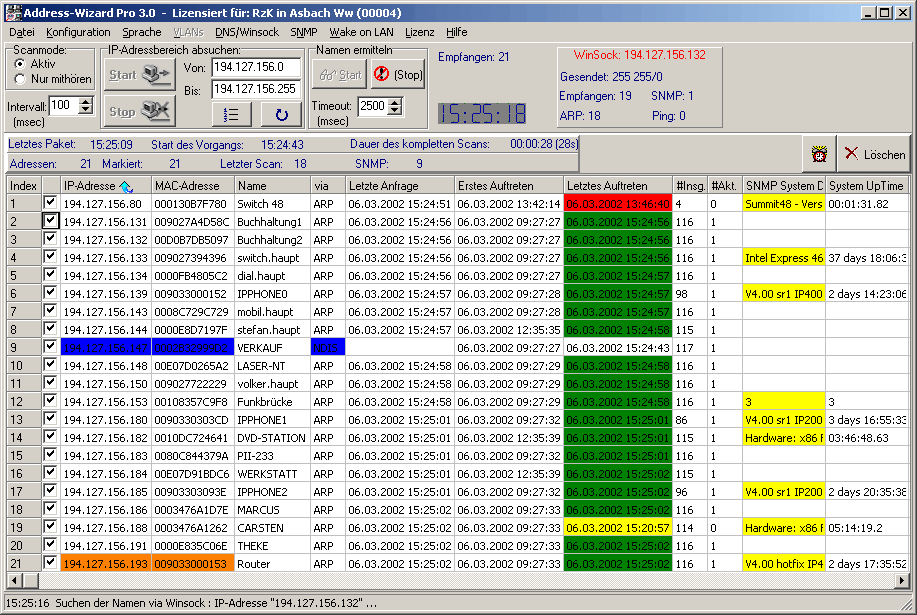Sort by the MAC-Adresse column header
The height and width of the screenshot is (615, 917).
192,186
